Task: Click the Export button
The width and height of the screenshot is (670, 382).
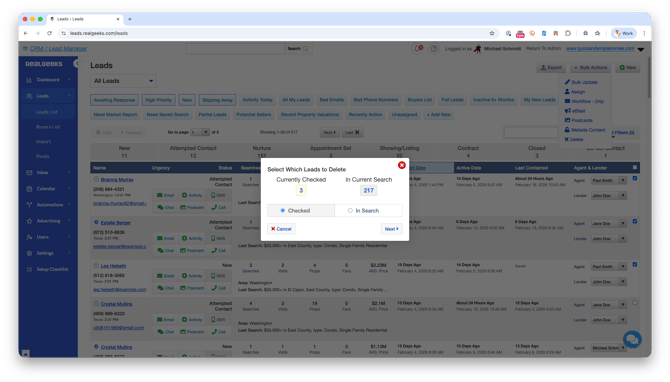Action: [x=551, y=68]
